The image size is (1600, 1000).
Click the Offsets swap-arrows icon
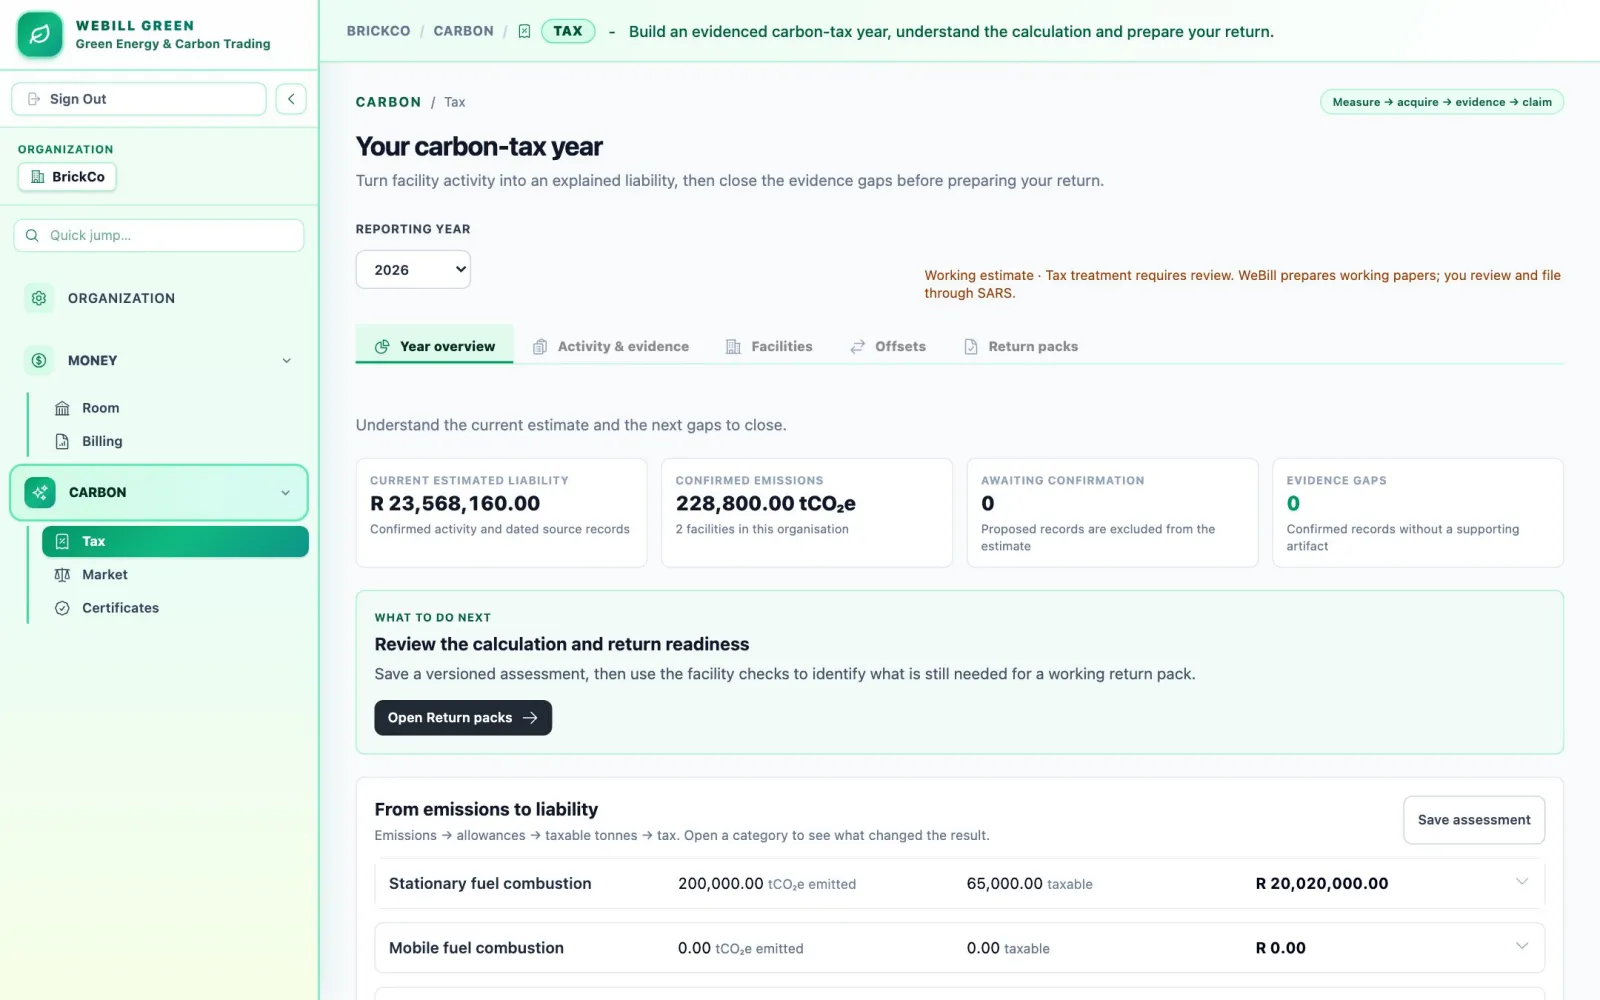858,347
